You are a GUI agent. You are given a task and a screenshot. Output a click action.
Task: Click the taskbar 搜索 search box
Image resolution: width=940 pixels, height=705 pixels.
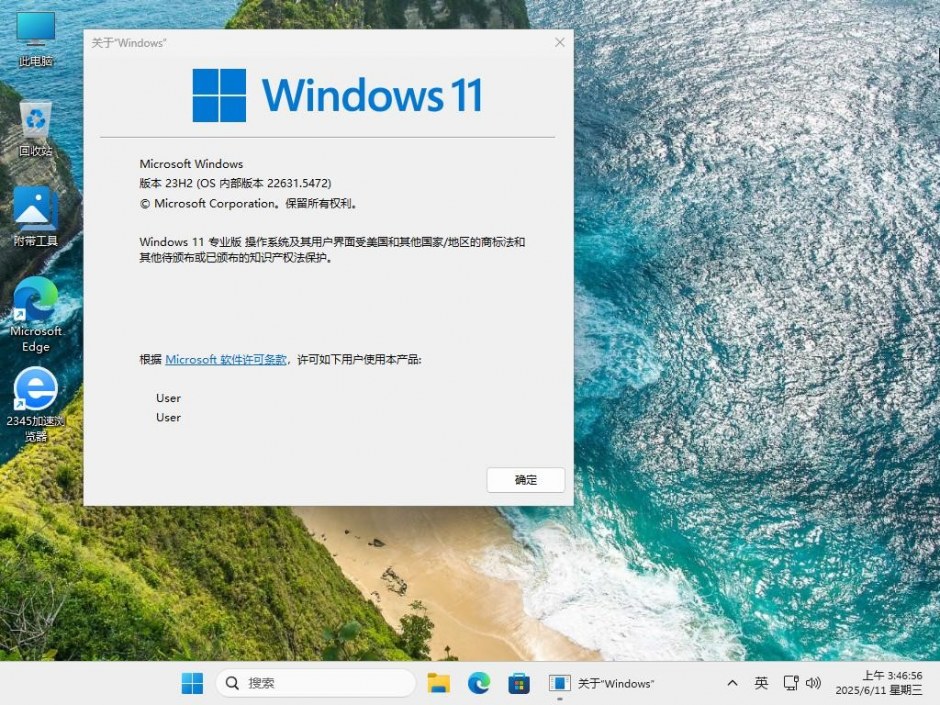pos(315,683)
